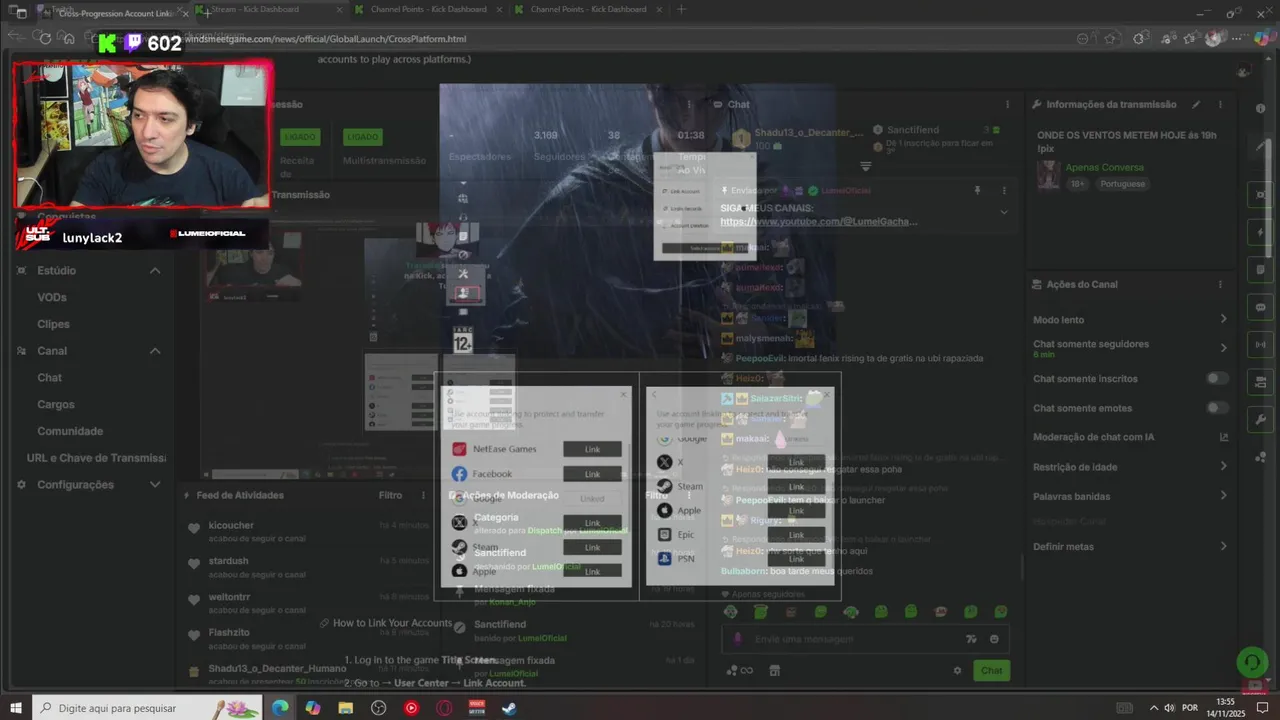Viewport: 1280px width, 720px height.
Task: Open the new browser tab plus button
Action: pos(681,9)
